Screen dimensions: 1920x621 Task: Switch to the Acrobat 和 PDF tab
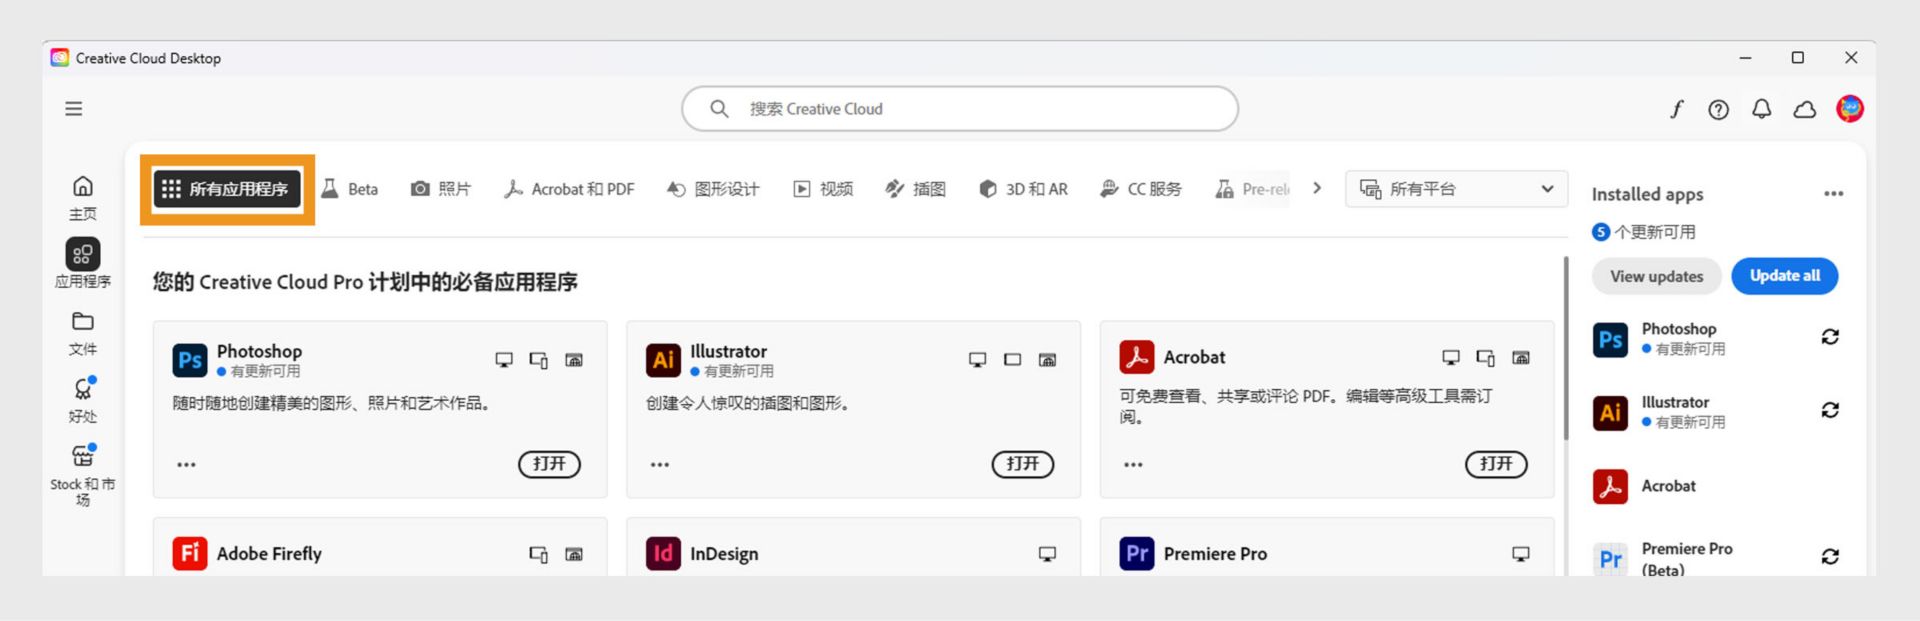[x=569, y=189]
